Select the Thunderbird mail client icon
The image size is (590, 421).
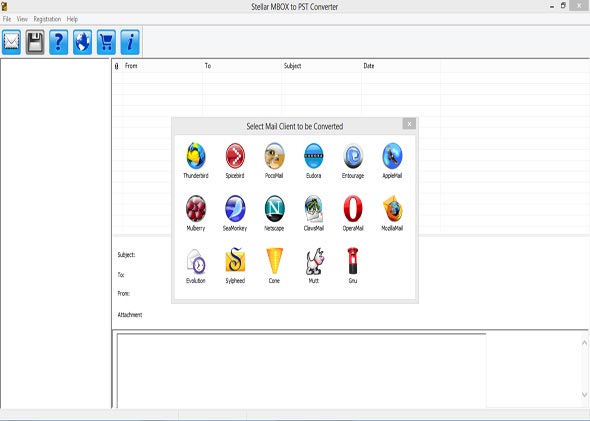pyautogui.click(x=196, y=156)
